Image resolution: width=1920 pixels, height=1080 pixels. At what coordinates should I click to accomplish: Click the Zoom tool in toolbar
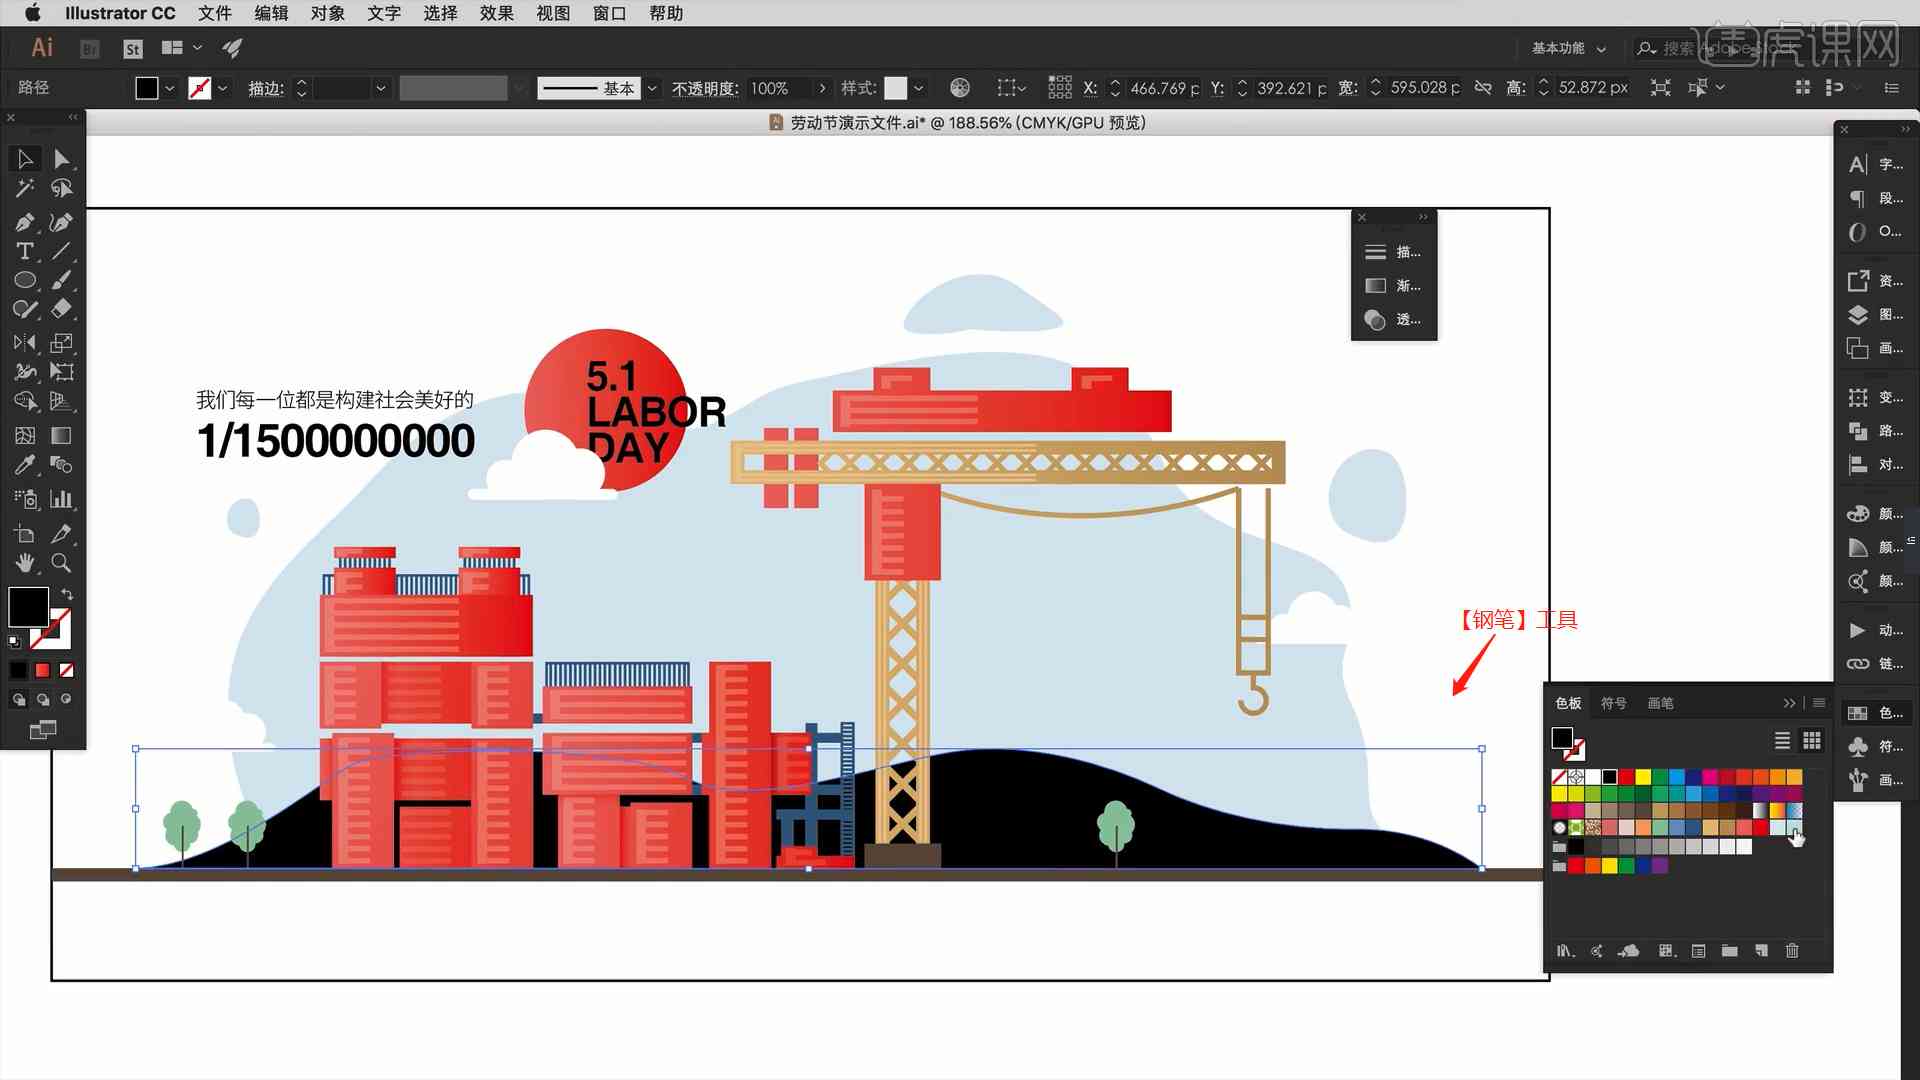[62, 564]
